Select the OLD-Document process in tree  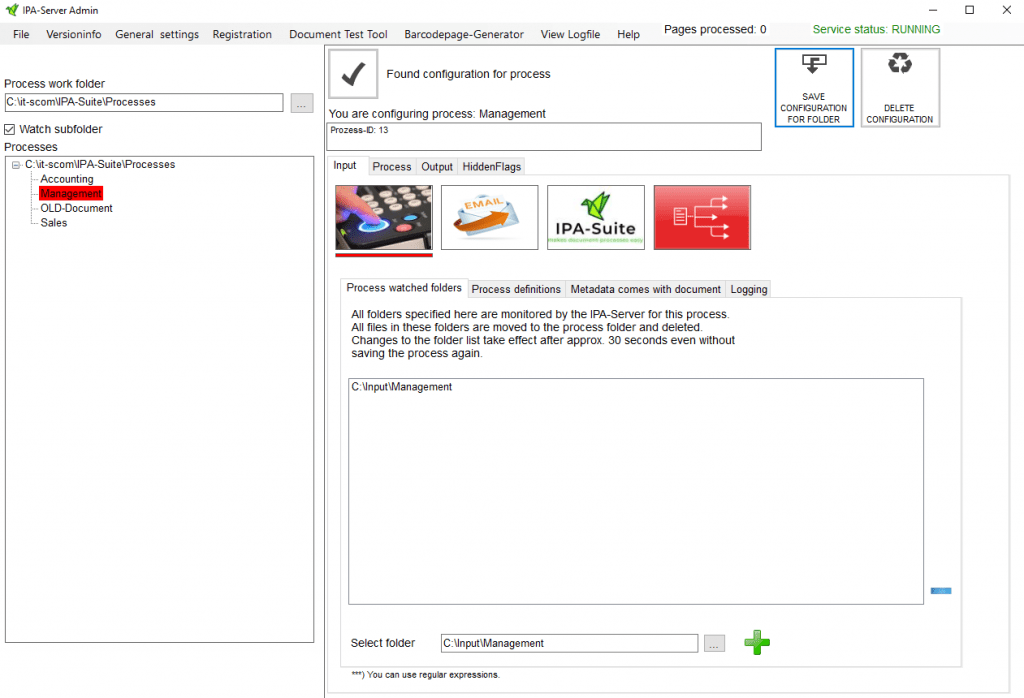point(76,208)
